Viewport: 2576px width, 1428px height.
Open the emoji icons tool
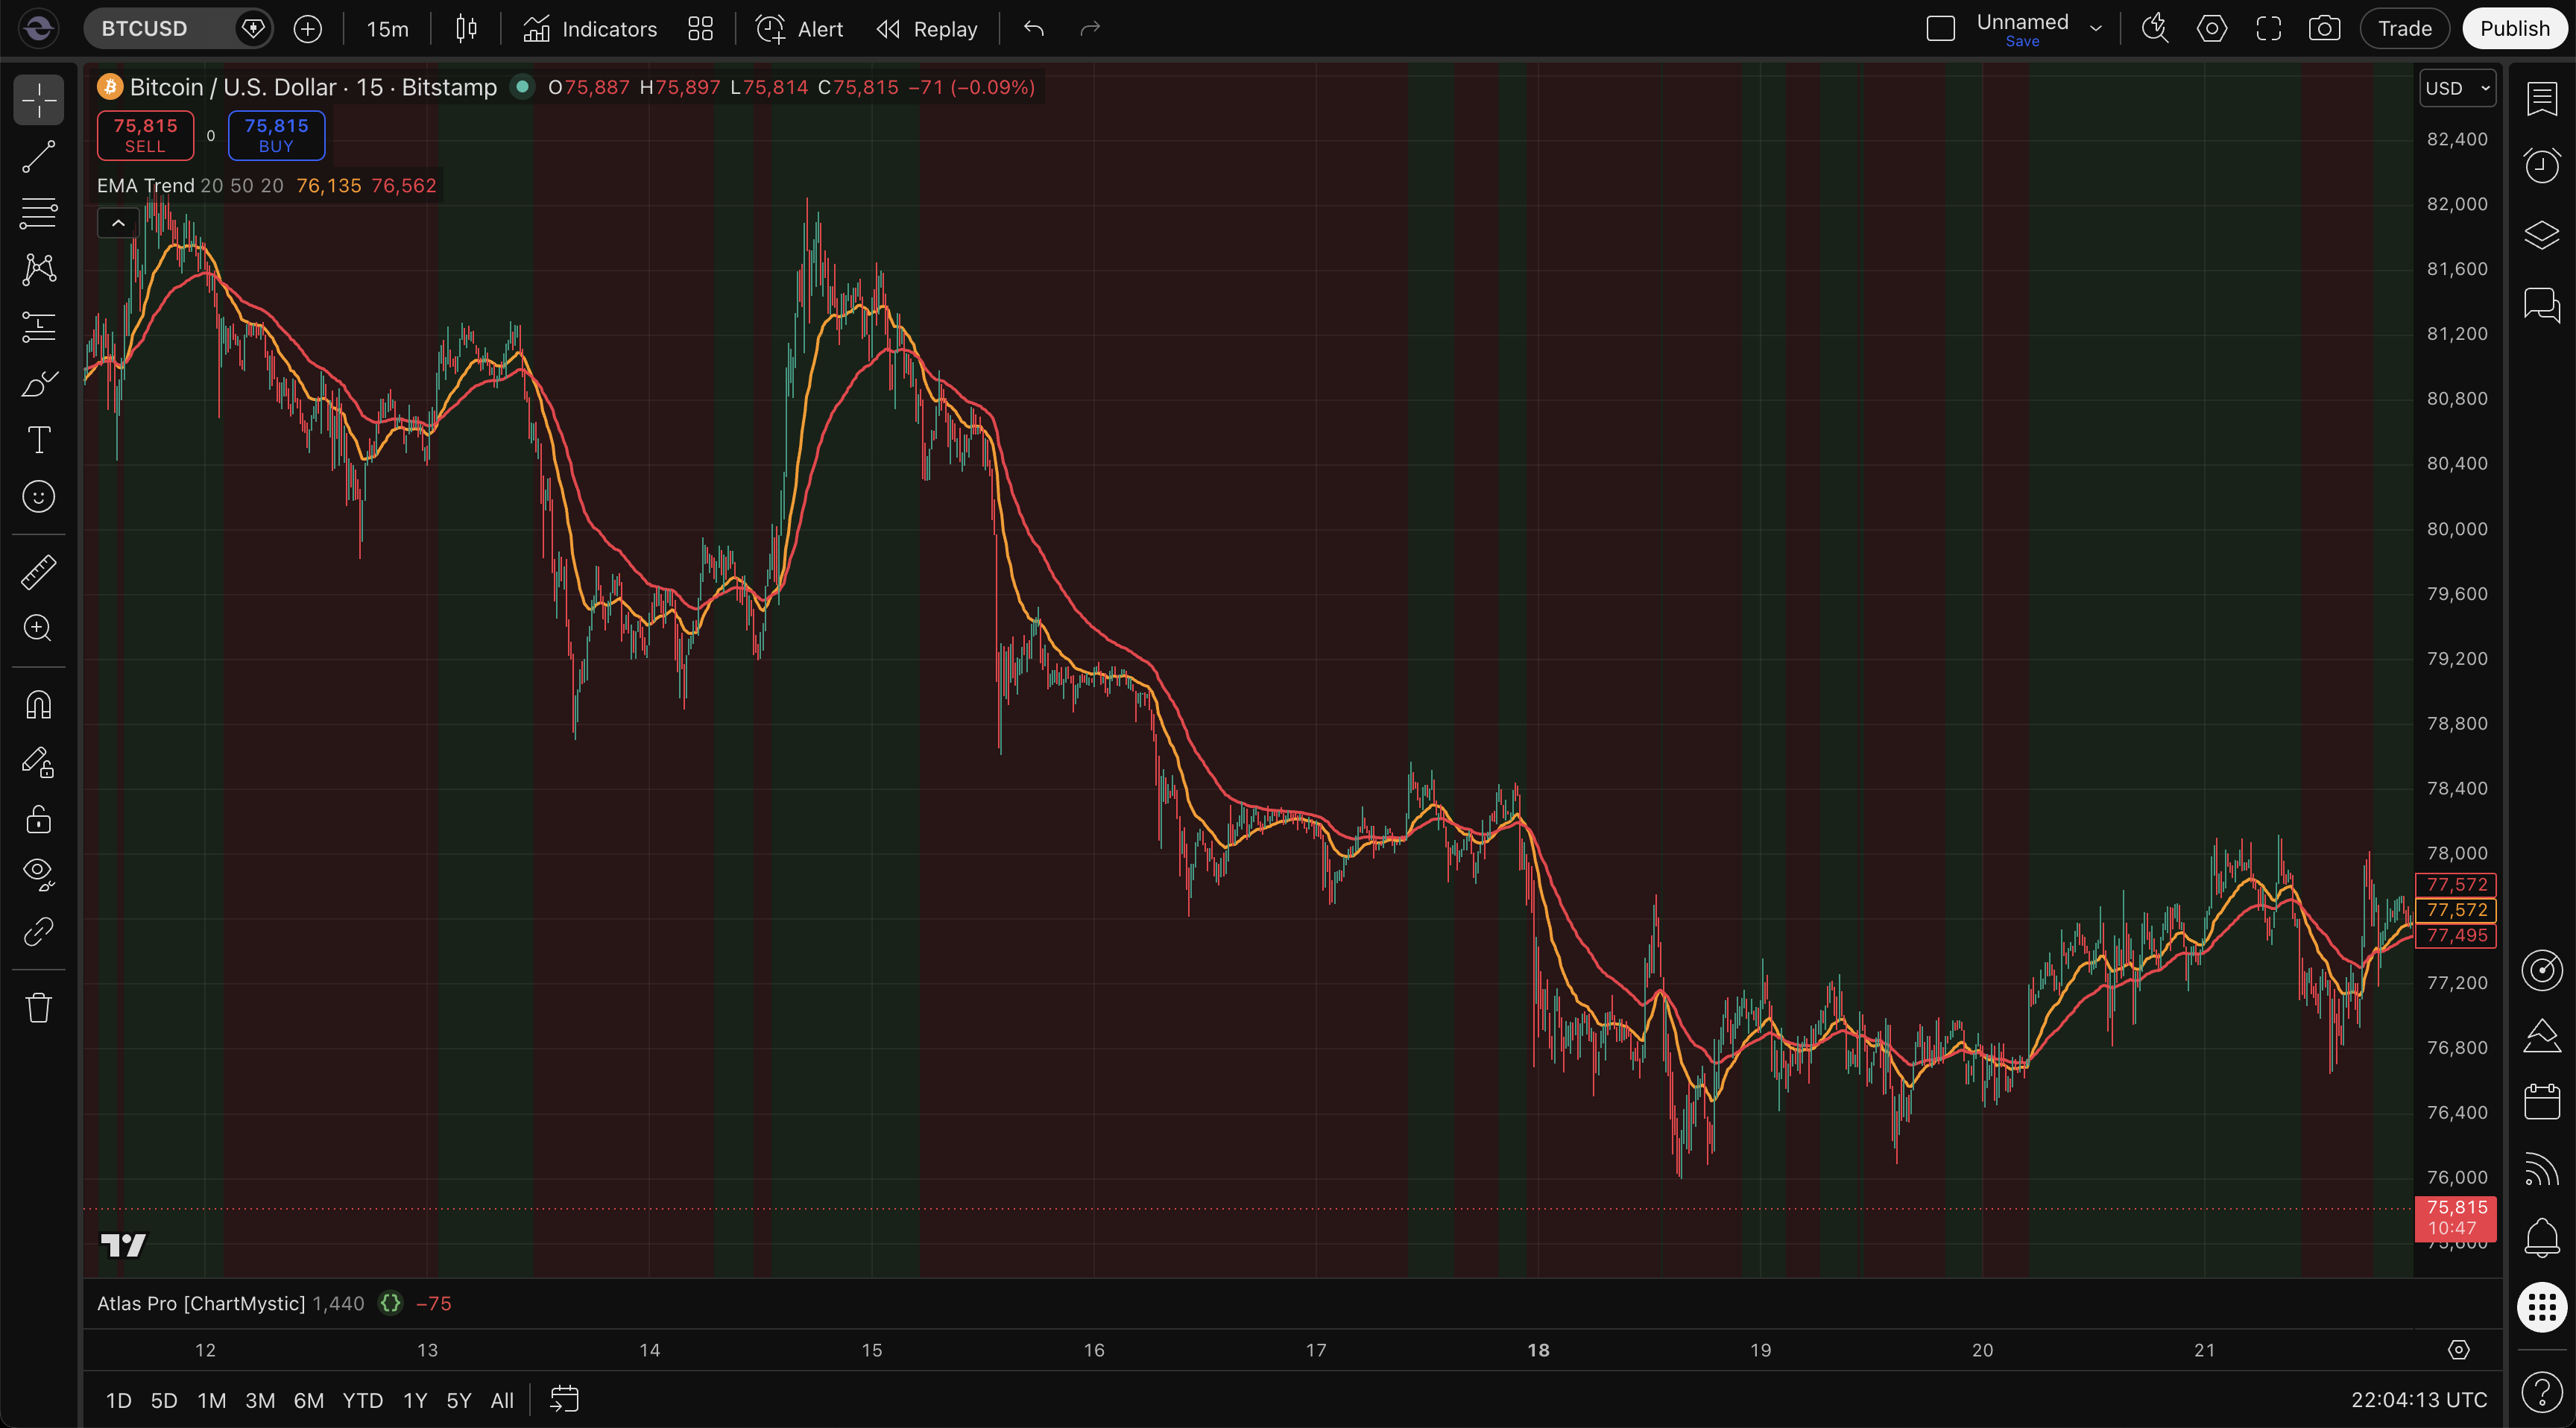pos(38,496)
